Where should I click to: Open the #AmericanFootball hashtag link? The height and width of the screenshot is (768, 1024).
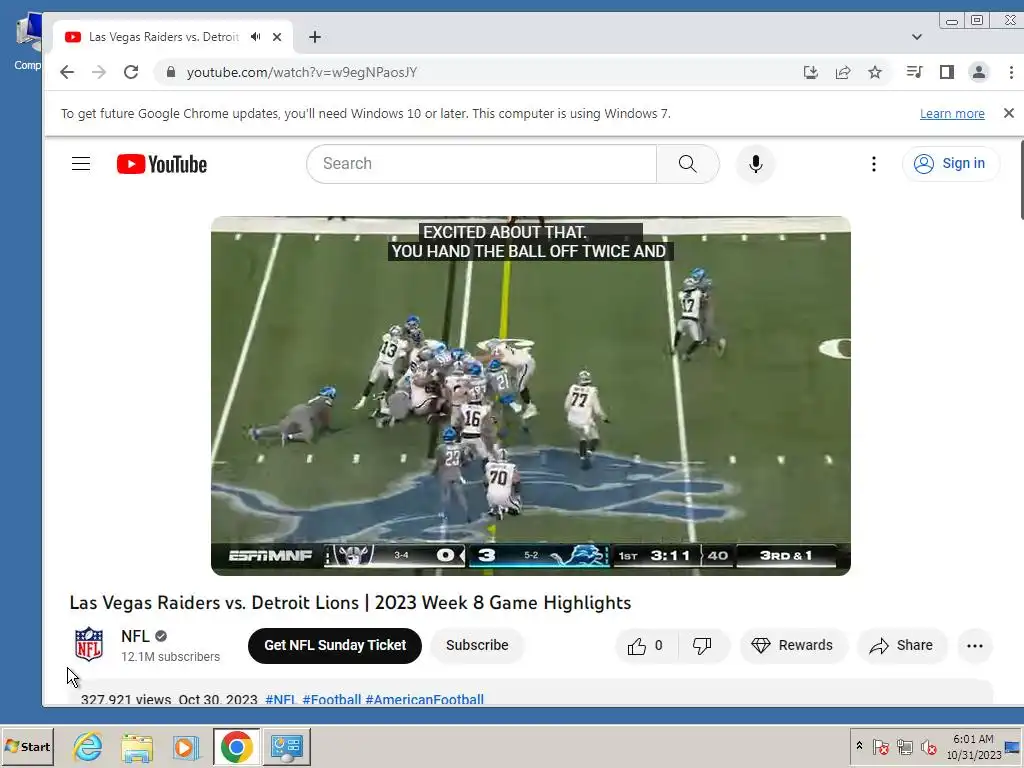point(424,699)
